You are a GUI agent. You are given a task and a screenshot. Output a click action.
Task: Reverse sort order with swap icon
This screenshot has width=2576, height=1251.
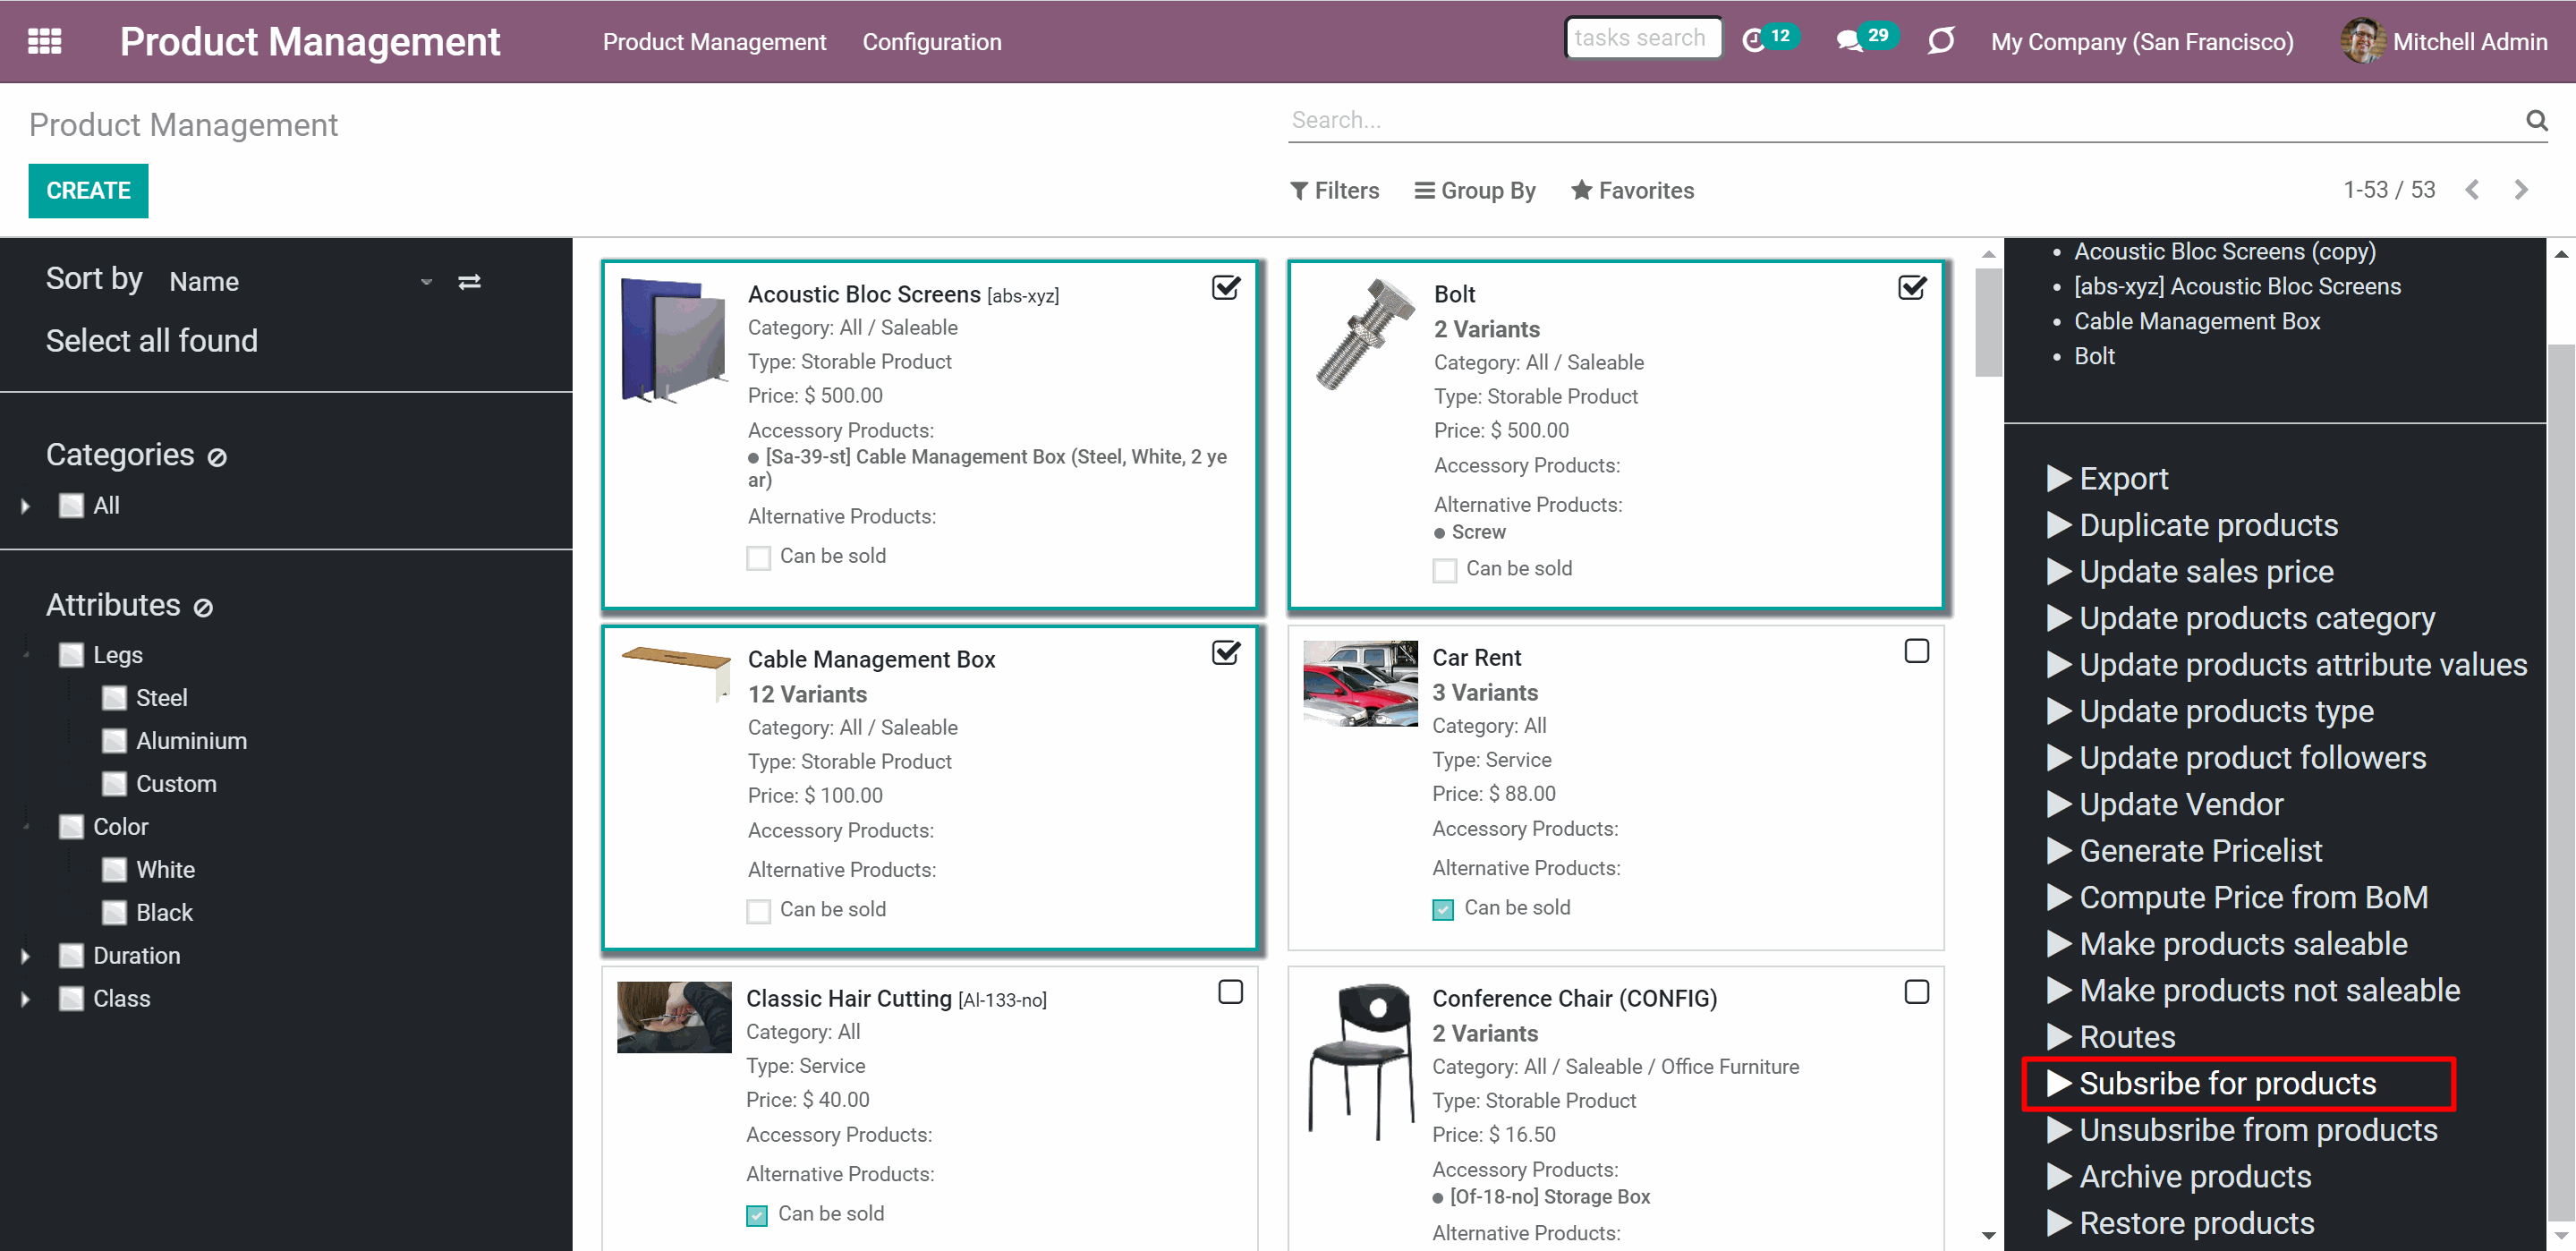click(x=469, y=282)
